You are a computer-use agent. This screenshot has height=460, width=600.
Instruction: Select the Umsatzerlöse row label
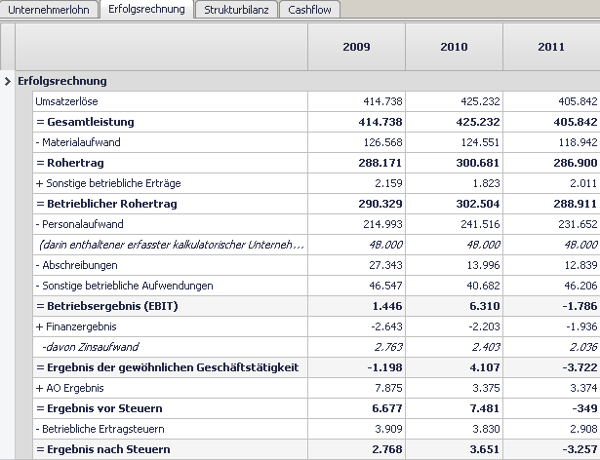pos(67,101)
